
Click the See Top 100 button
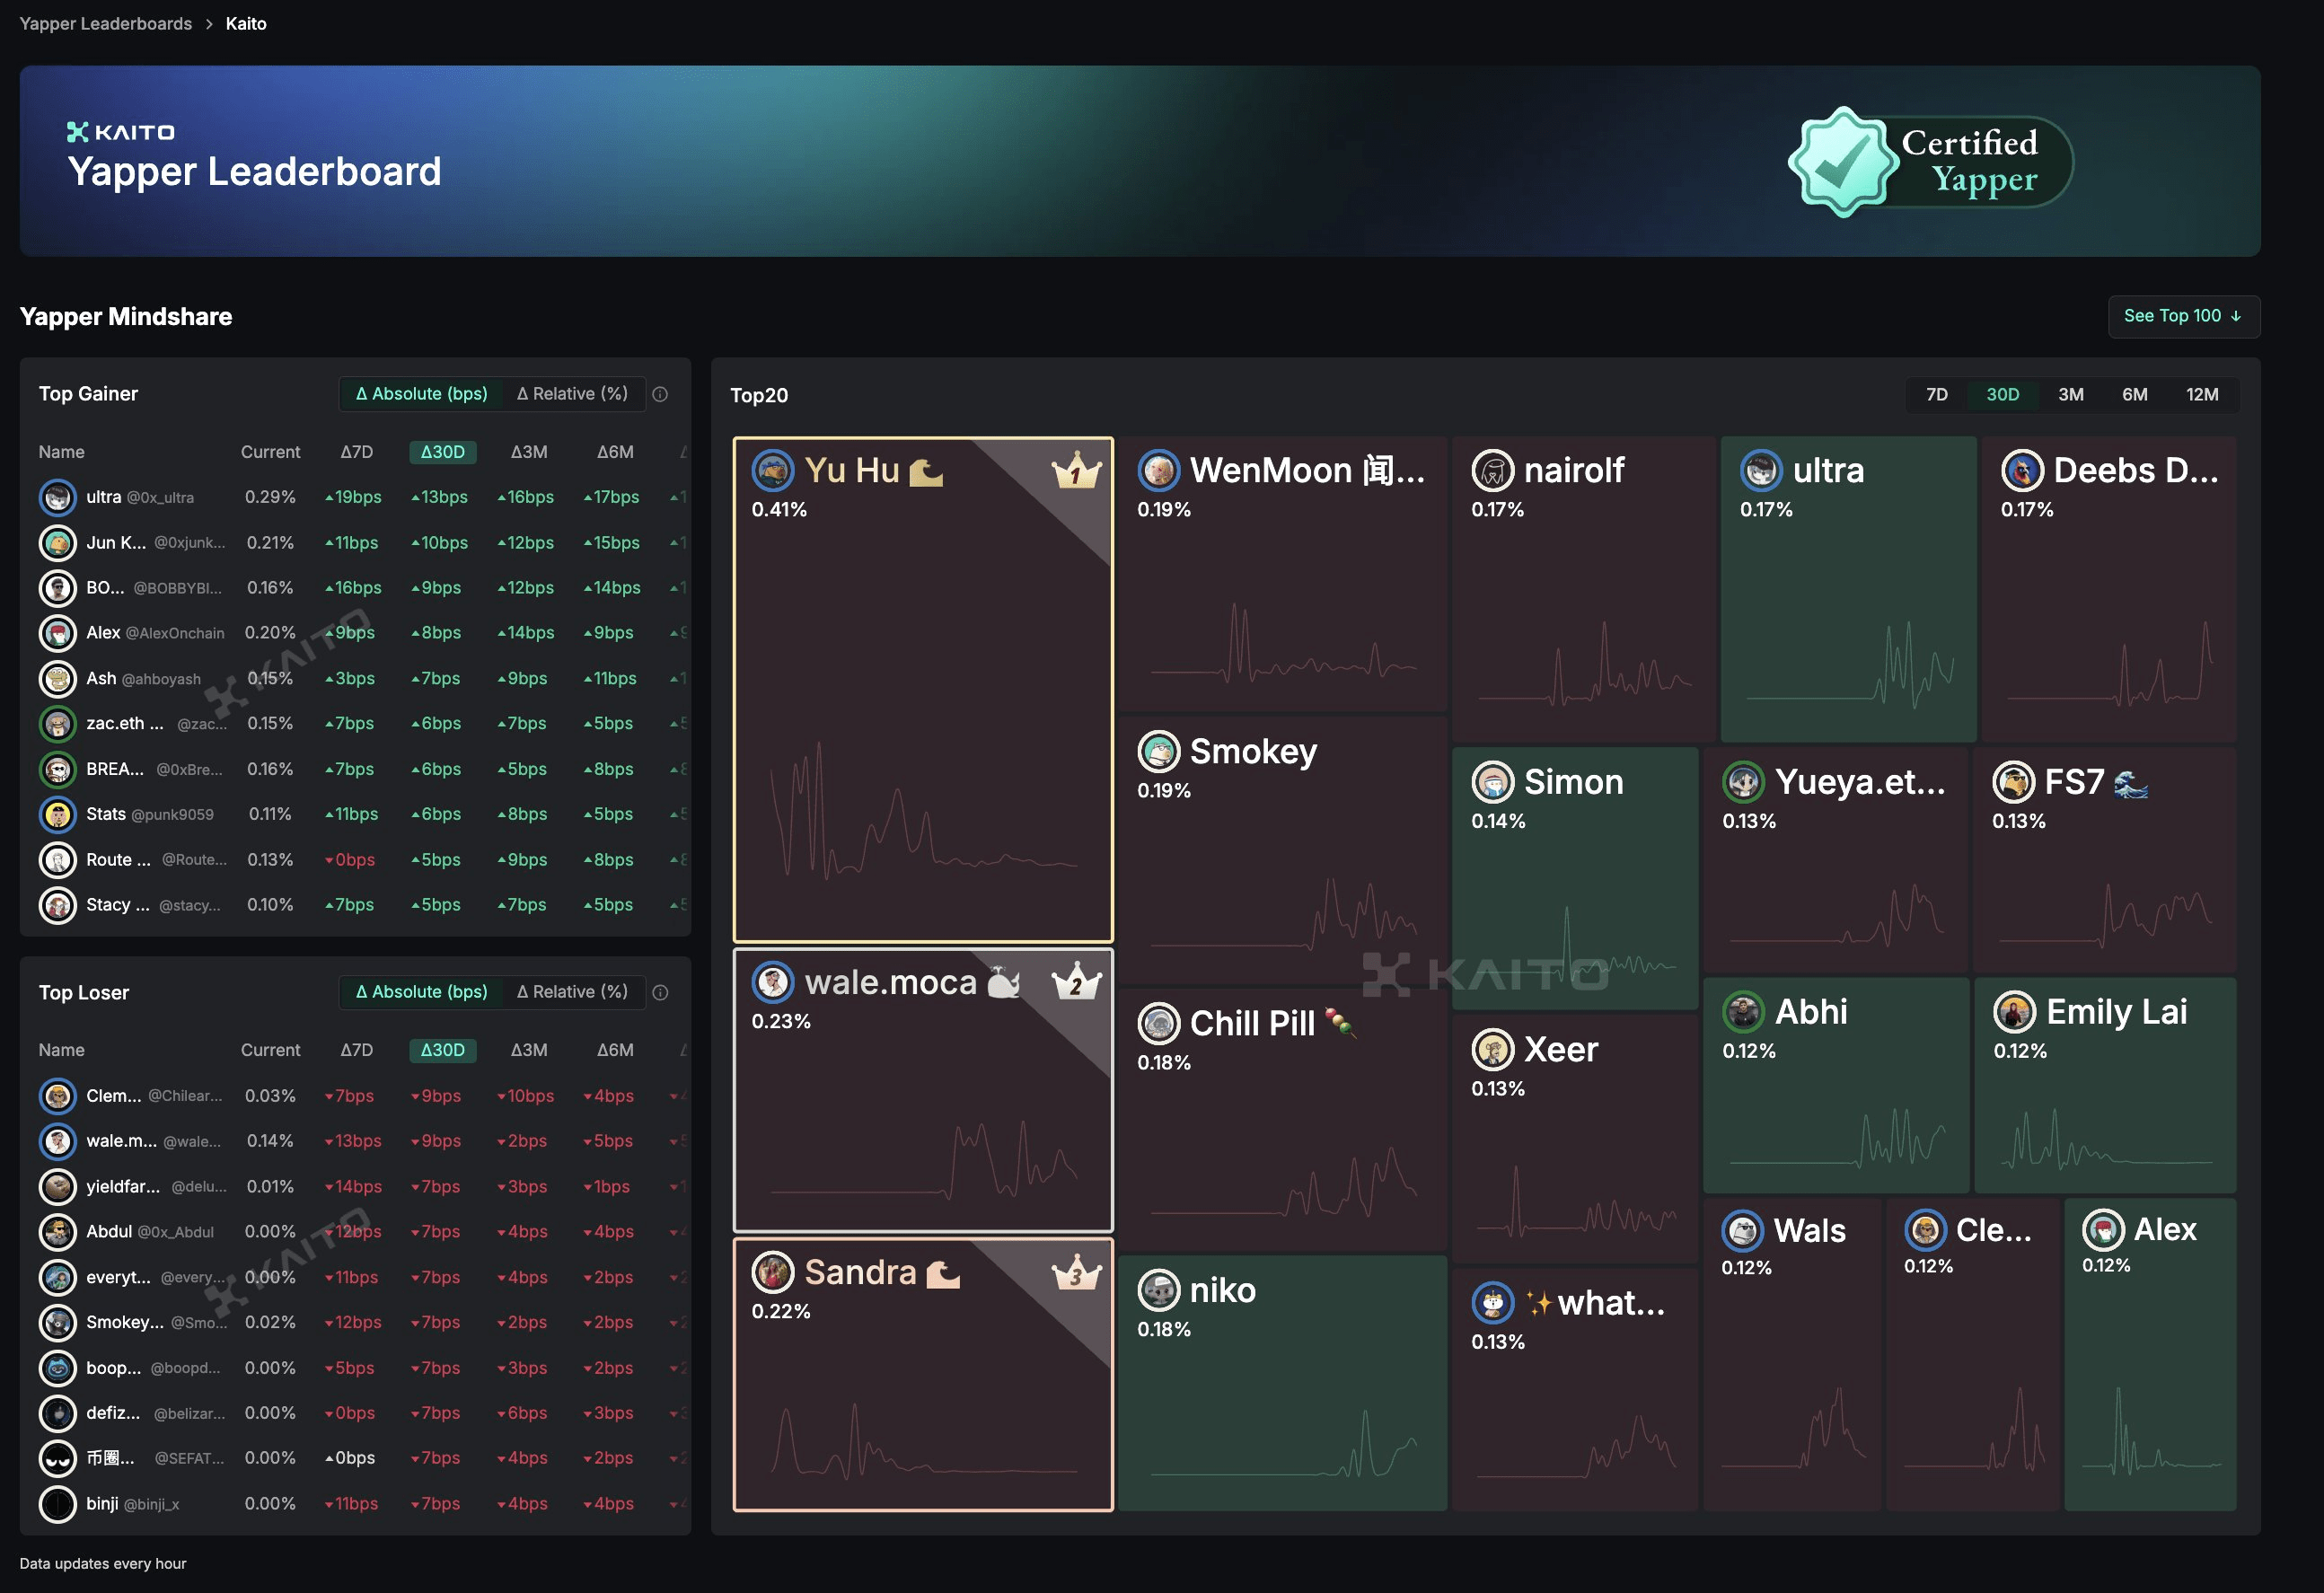2183,316
